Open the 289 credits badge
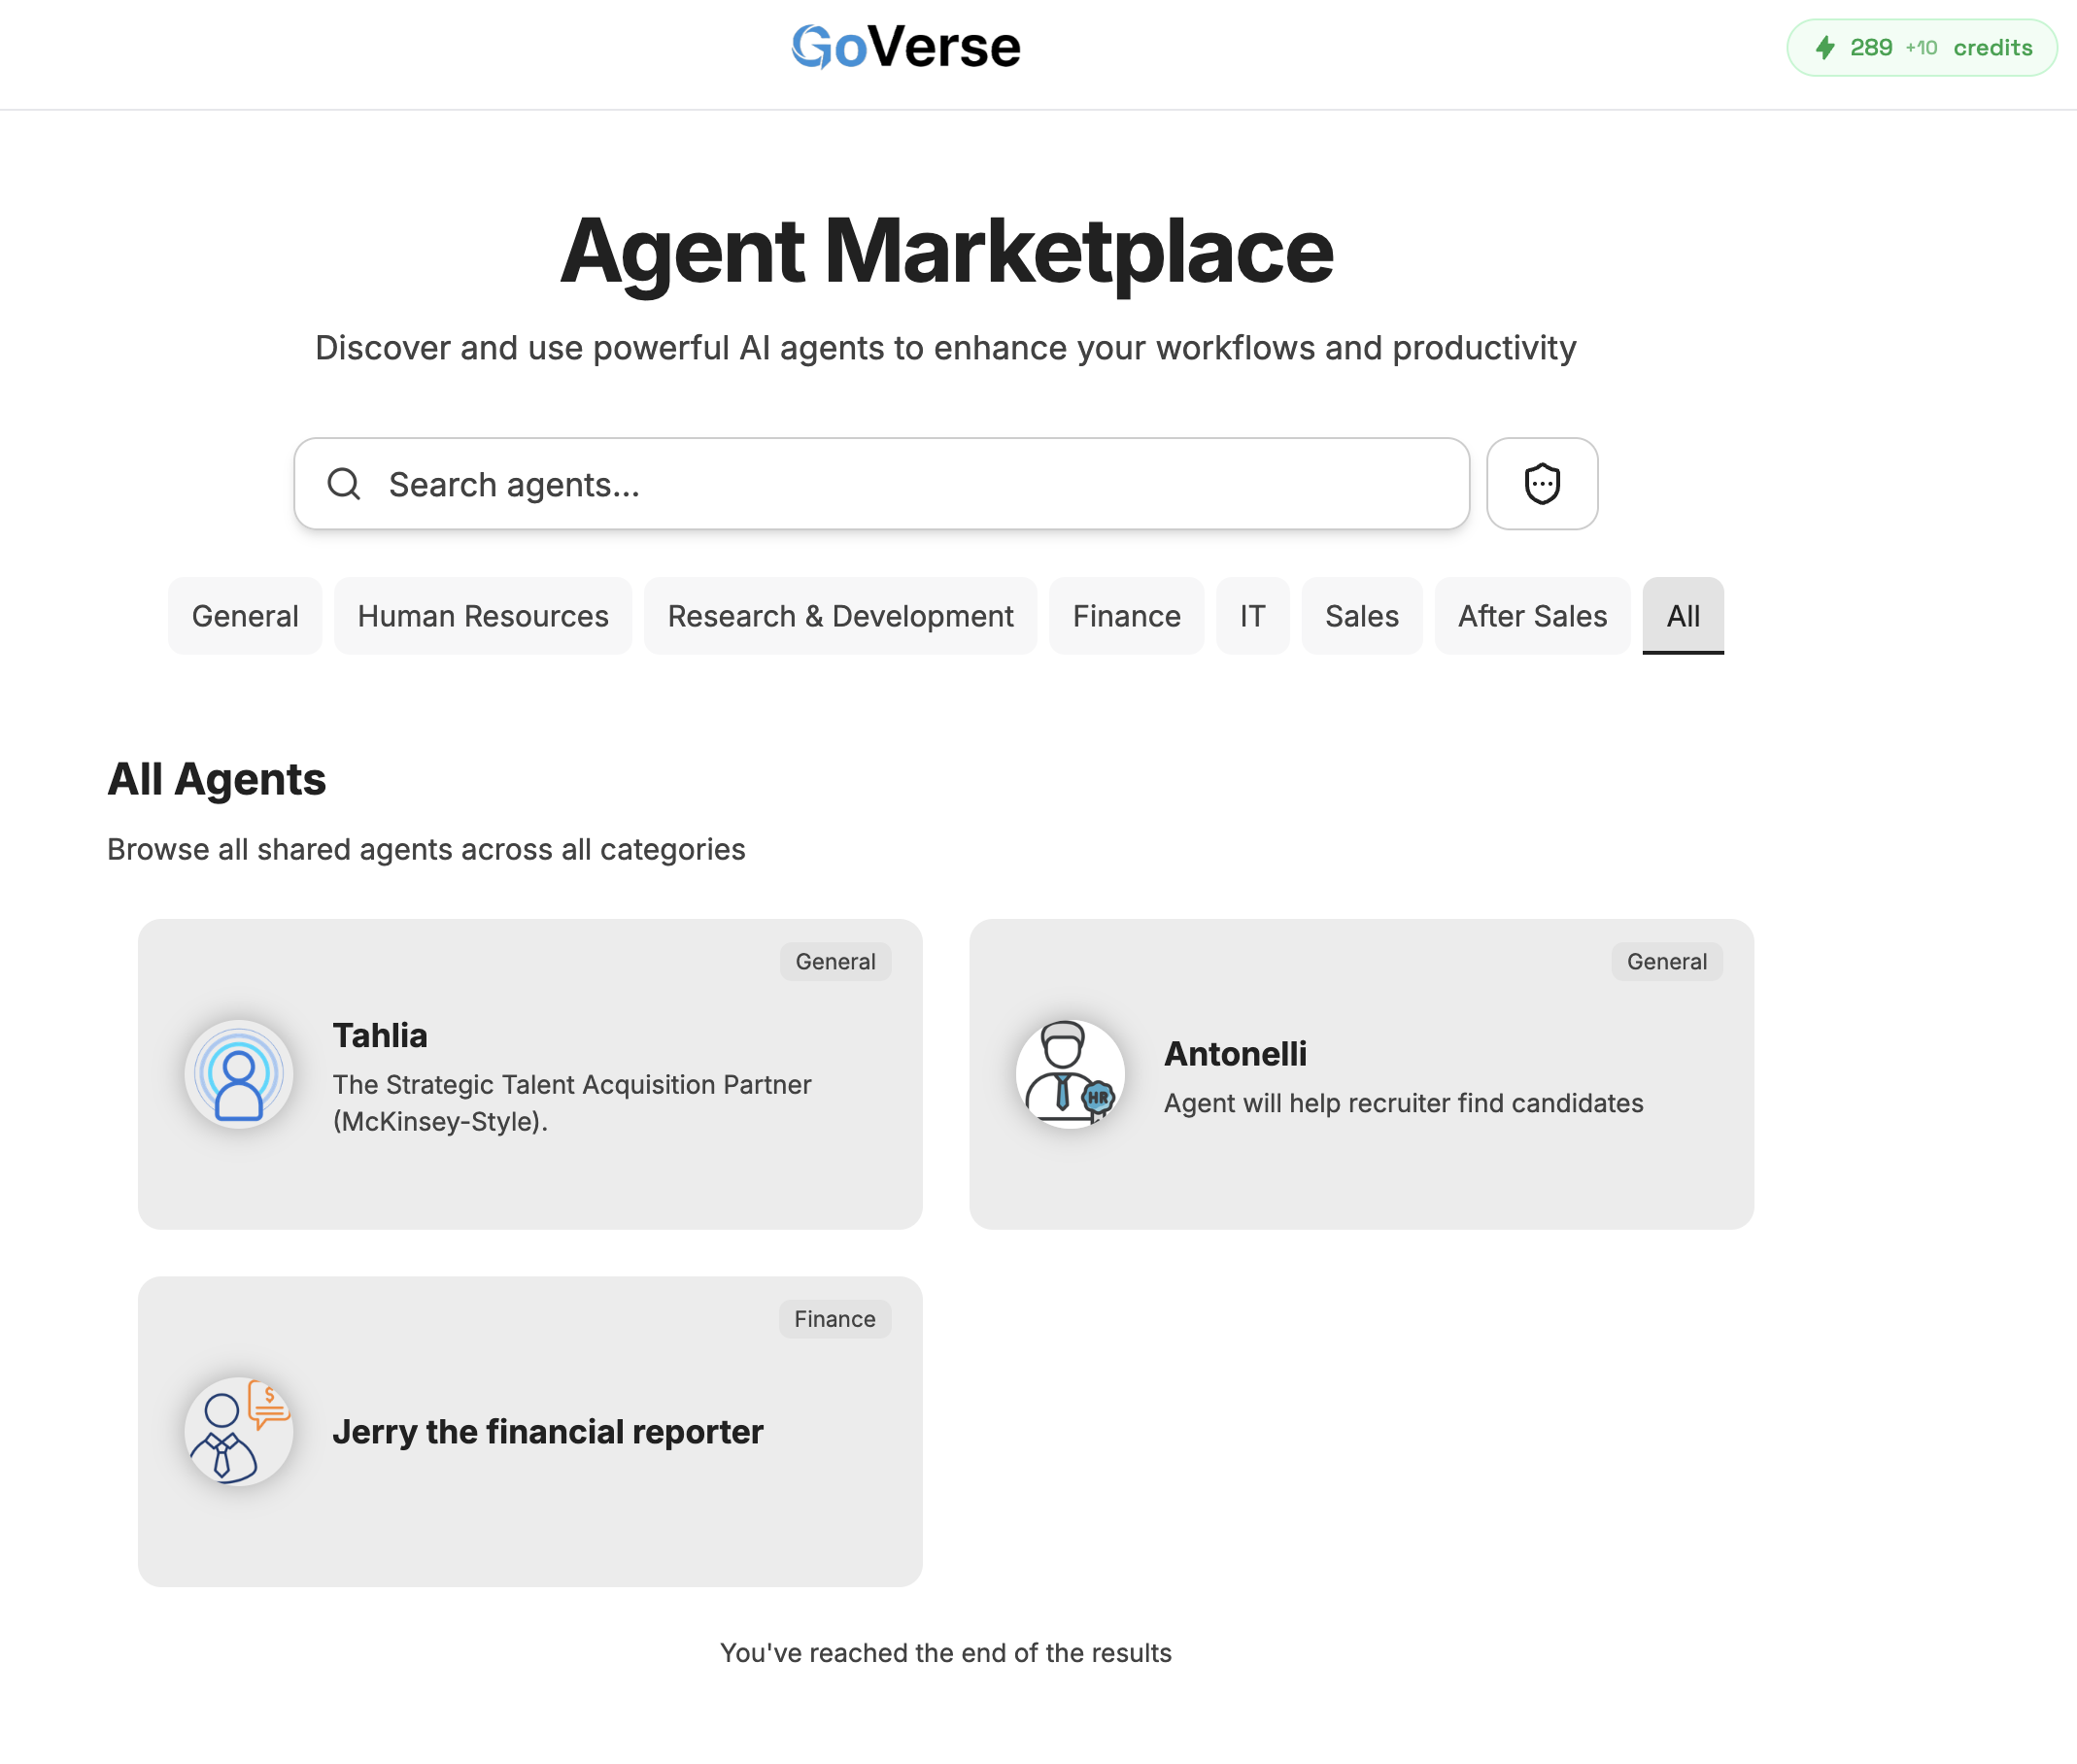The width and height of the screenshot is (2077, 1764). click(x=1921, y=47)
